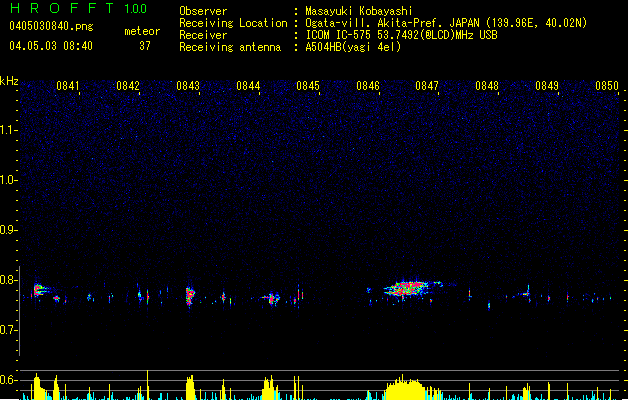Click the meteor count value 37
The height and width of the screenshot is (400, 629).
[145, 46]
